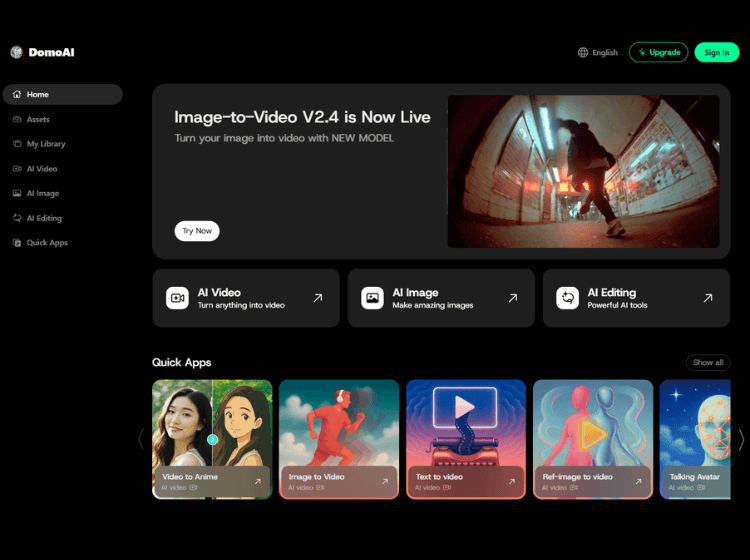Click the DomoAI logo icon
The image size is (750, 560).
pyautogui.click(x=16, y=52)
